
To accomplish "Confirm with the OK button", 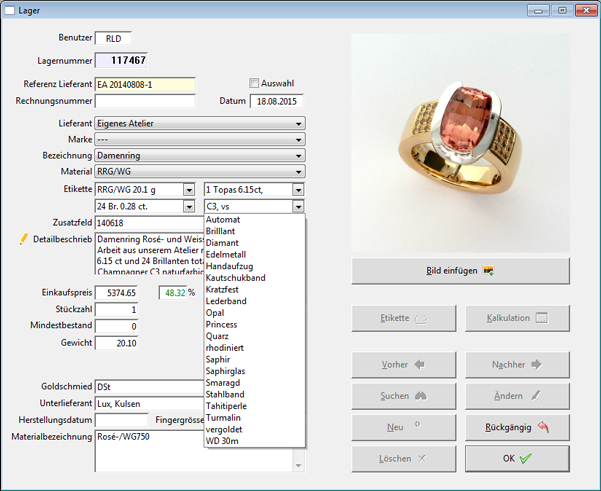I will coord(517,459).
